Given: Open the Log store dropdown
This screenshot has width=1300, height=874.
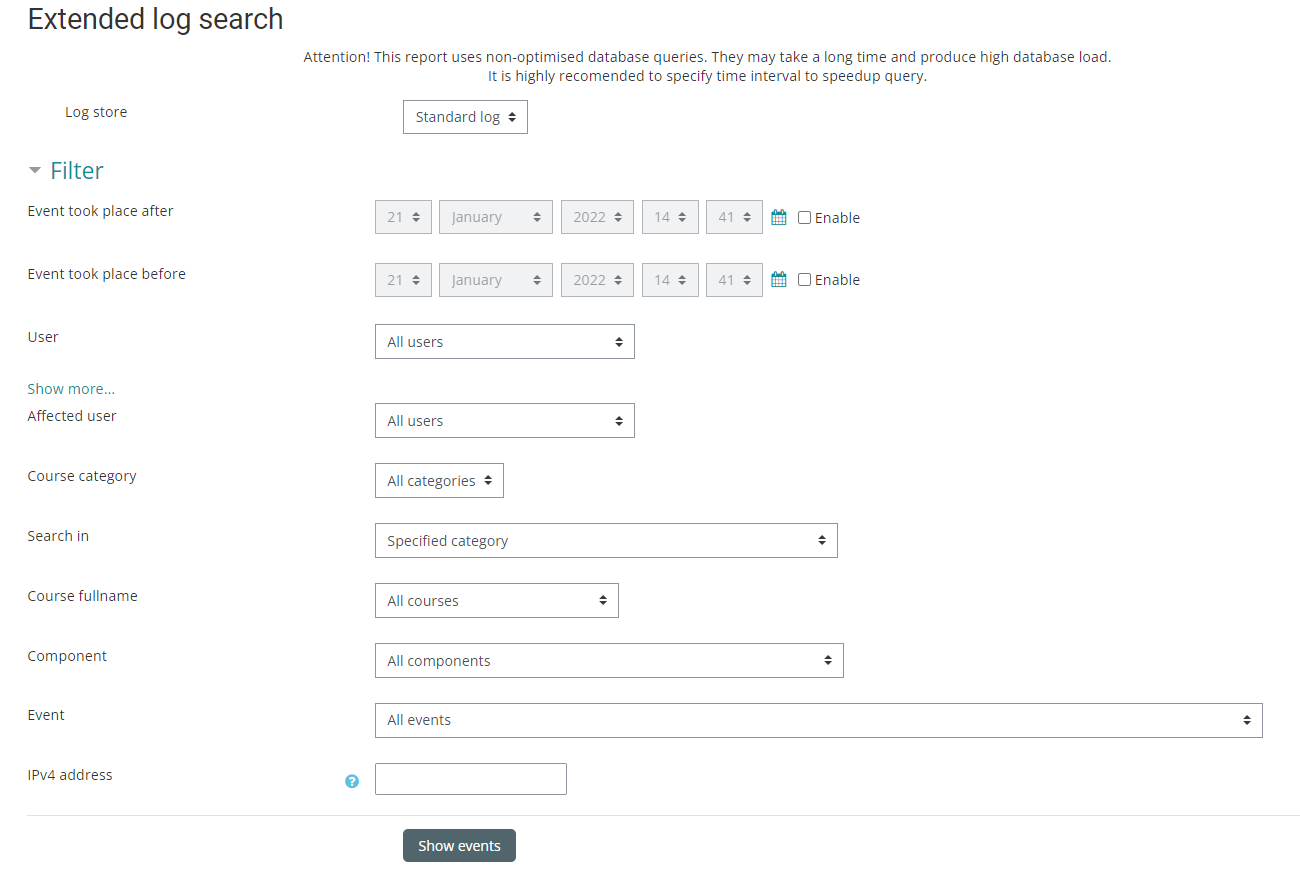Looking at the screenshot, I should click(465, 117).
